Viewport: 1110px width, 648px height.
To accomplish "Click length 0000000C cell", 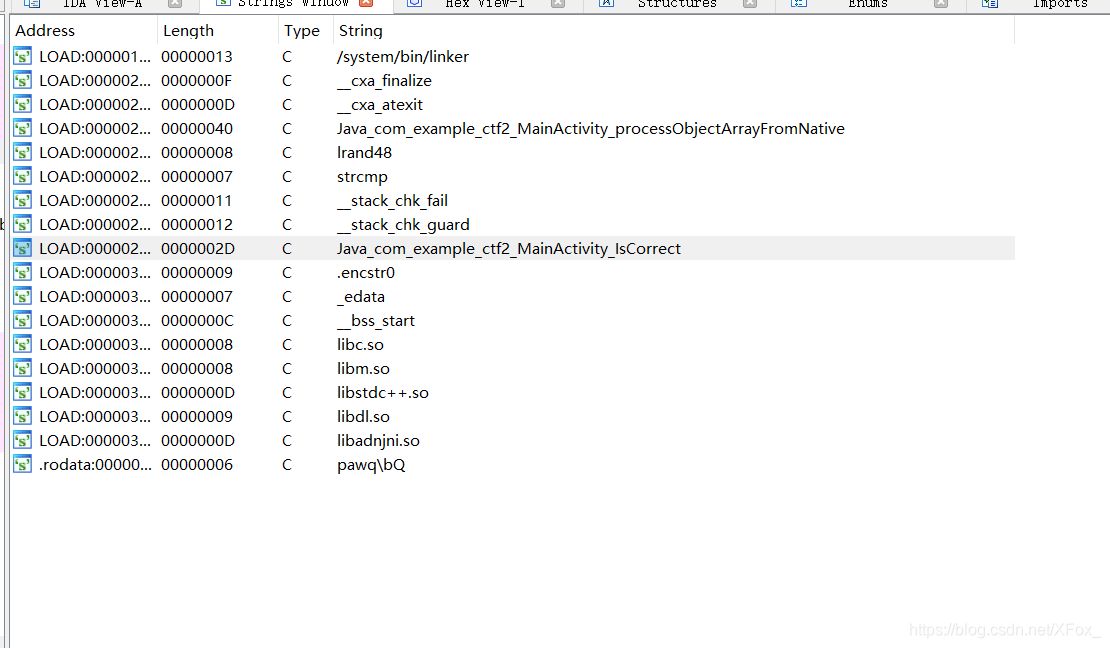I will [x=197, y=321].
